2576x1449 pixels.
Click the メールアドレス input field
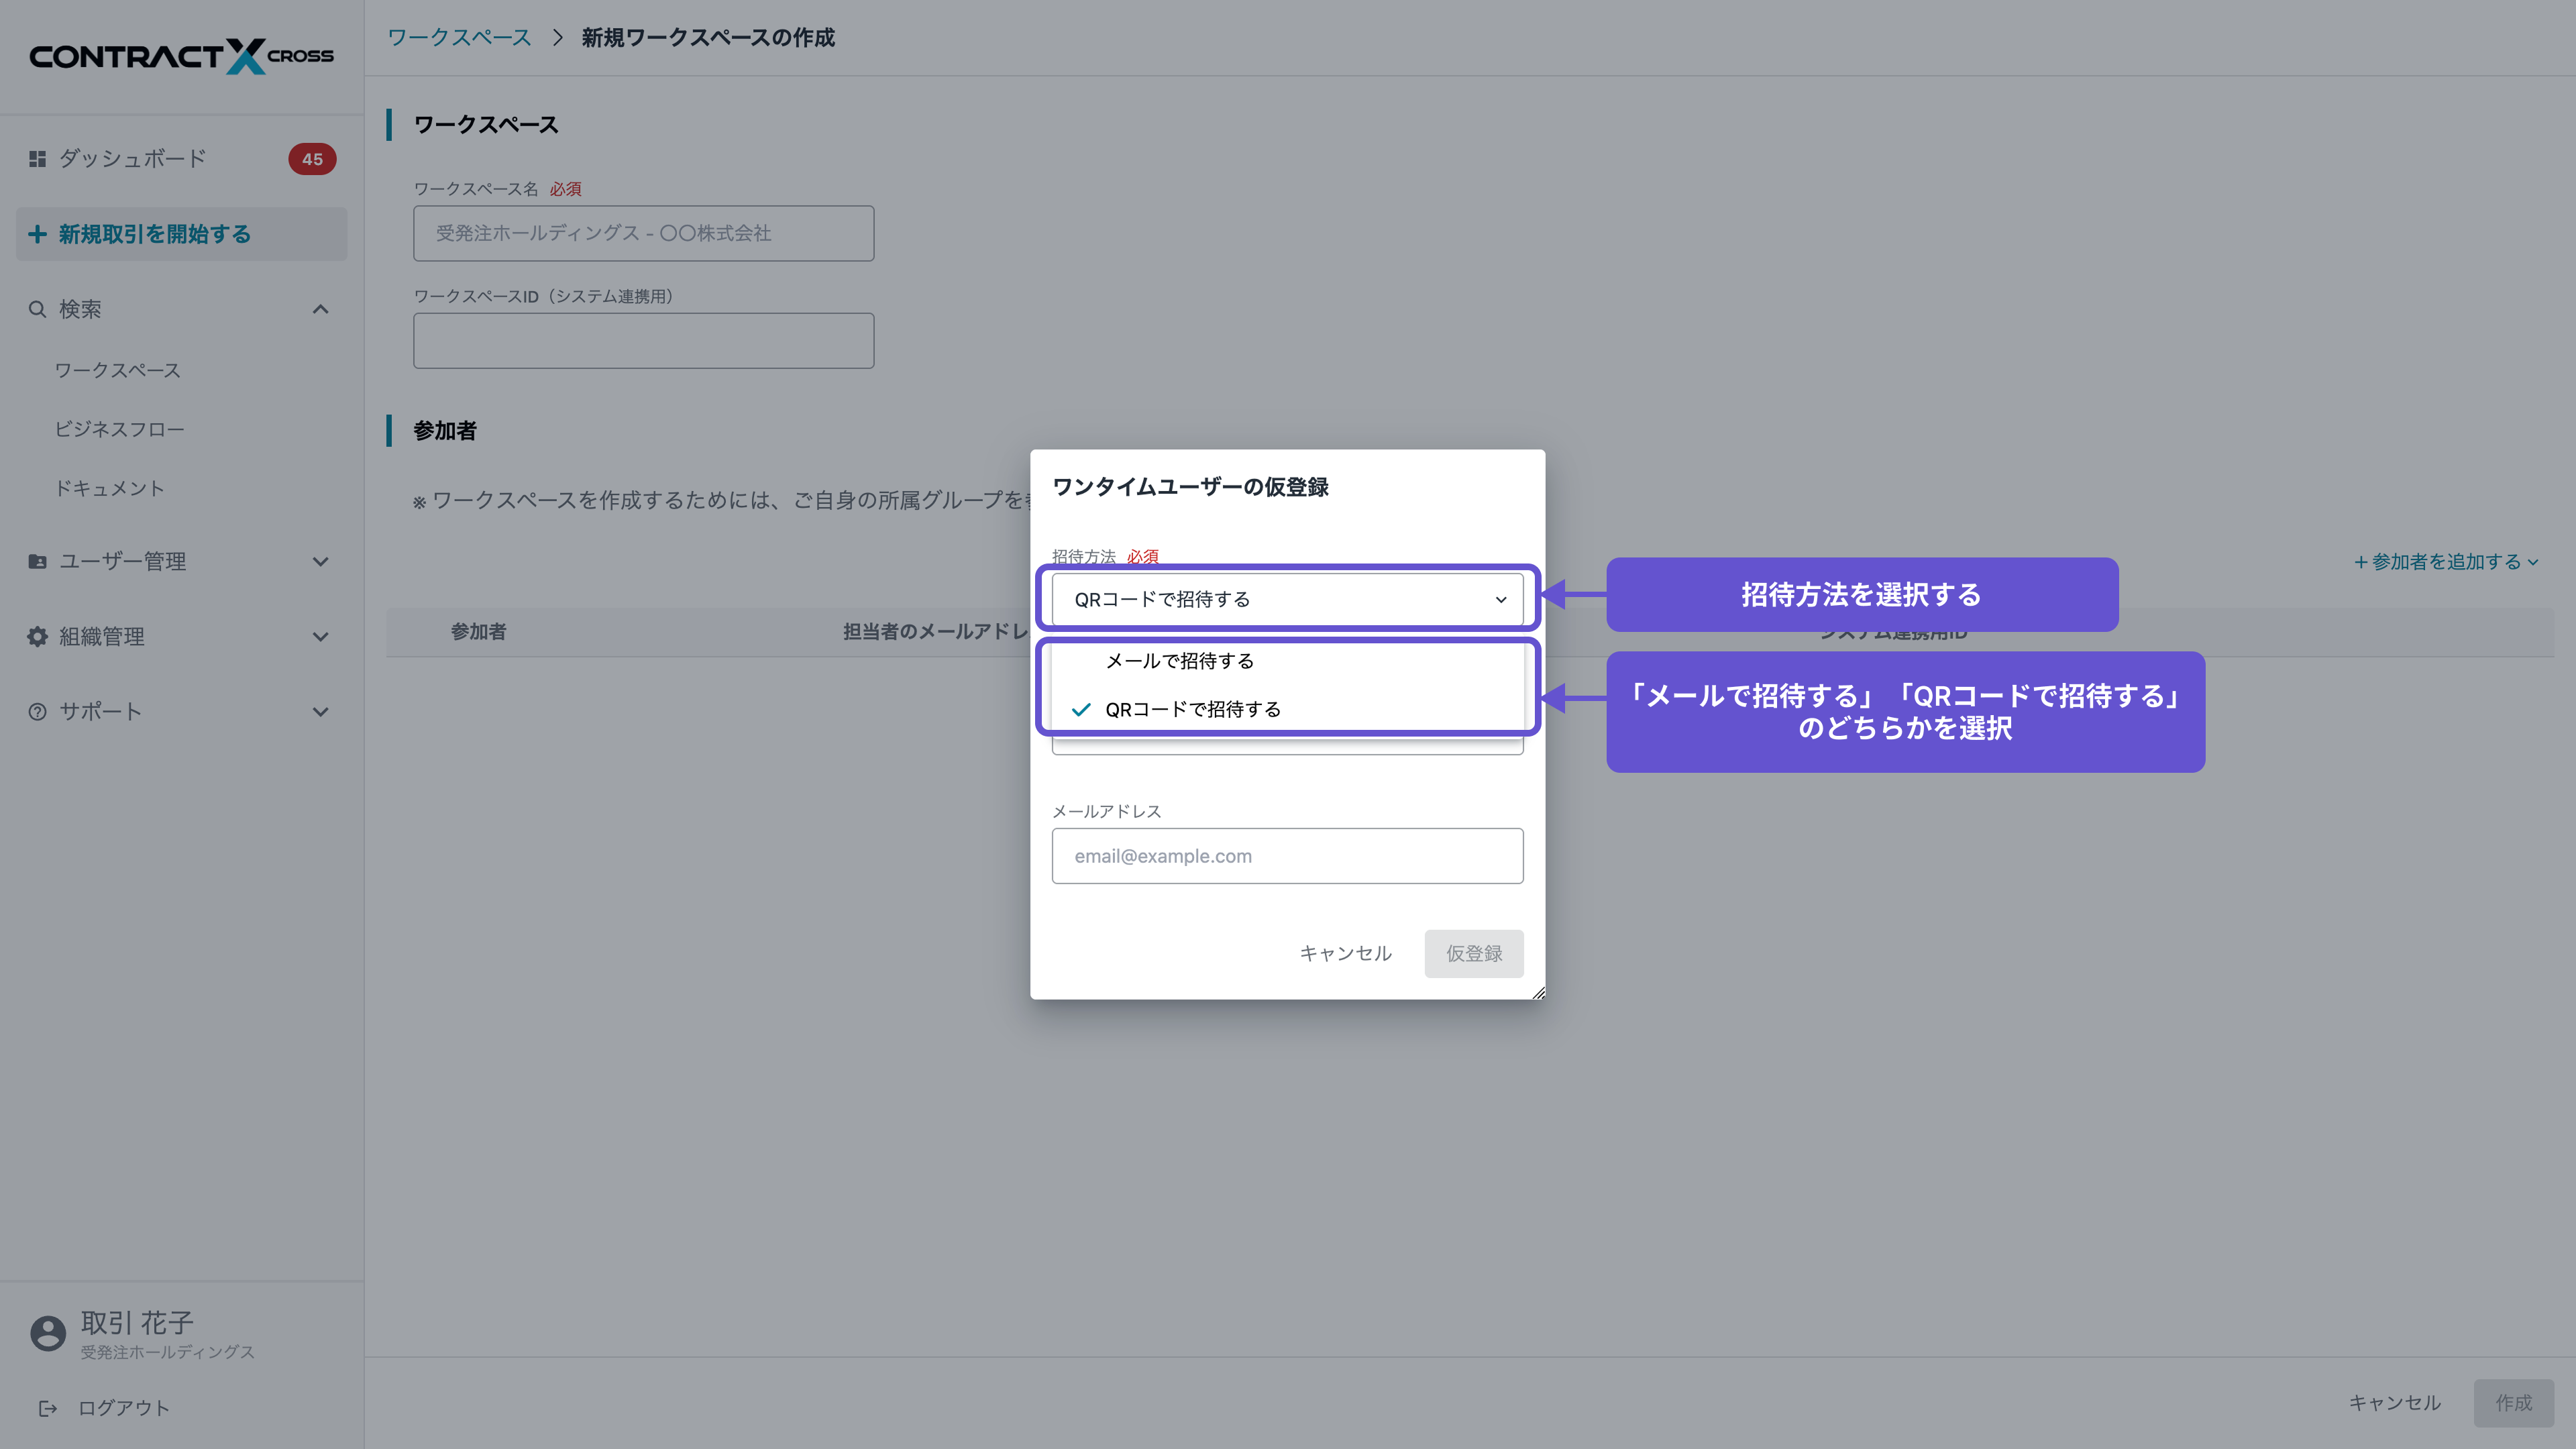1287,856
